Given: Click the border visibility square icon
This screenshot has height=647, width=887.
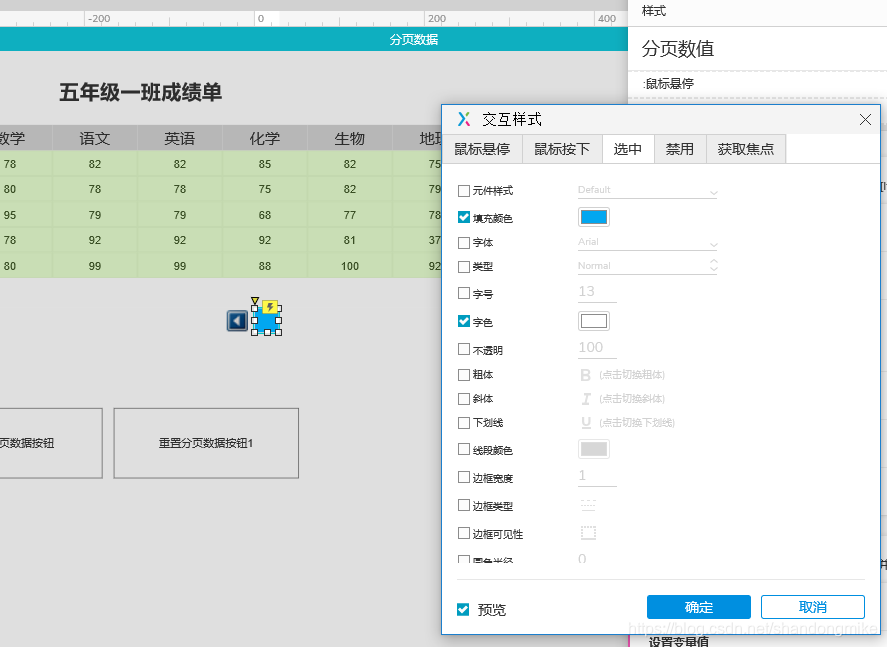Looking at the screenshot, I should click(588, 533).
